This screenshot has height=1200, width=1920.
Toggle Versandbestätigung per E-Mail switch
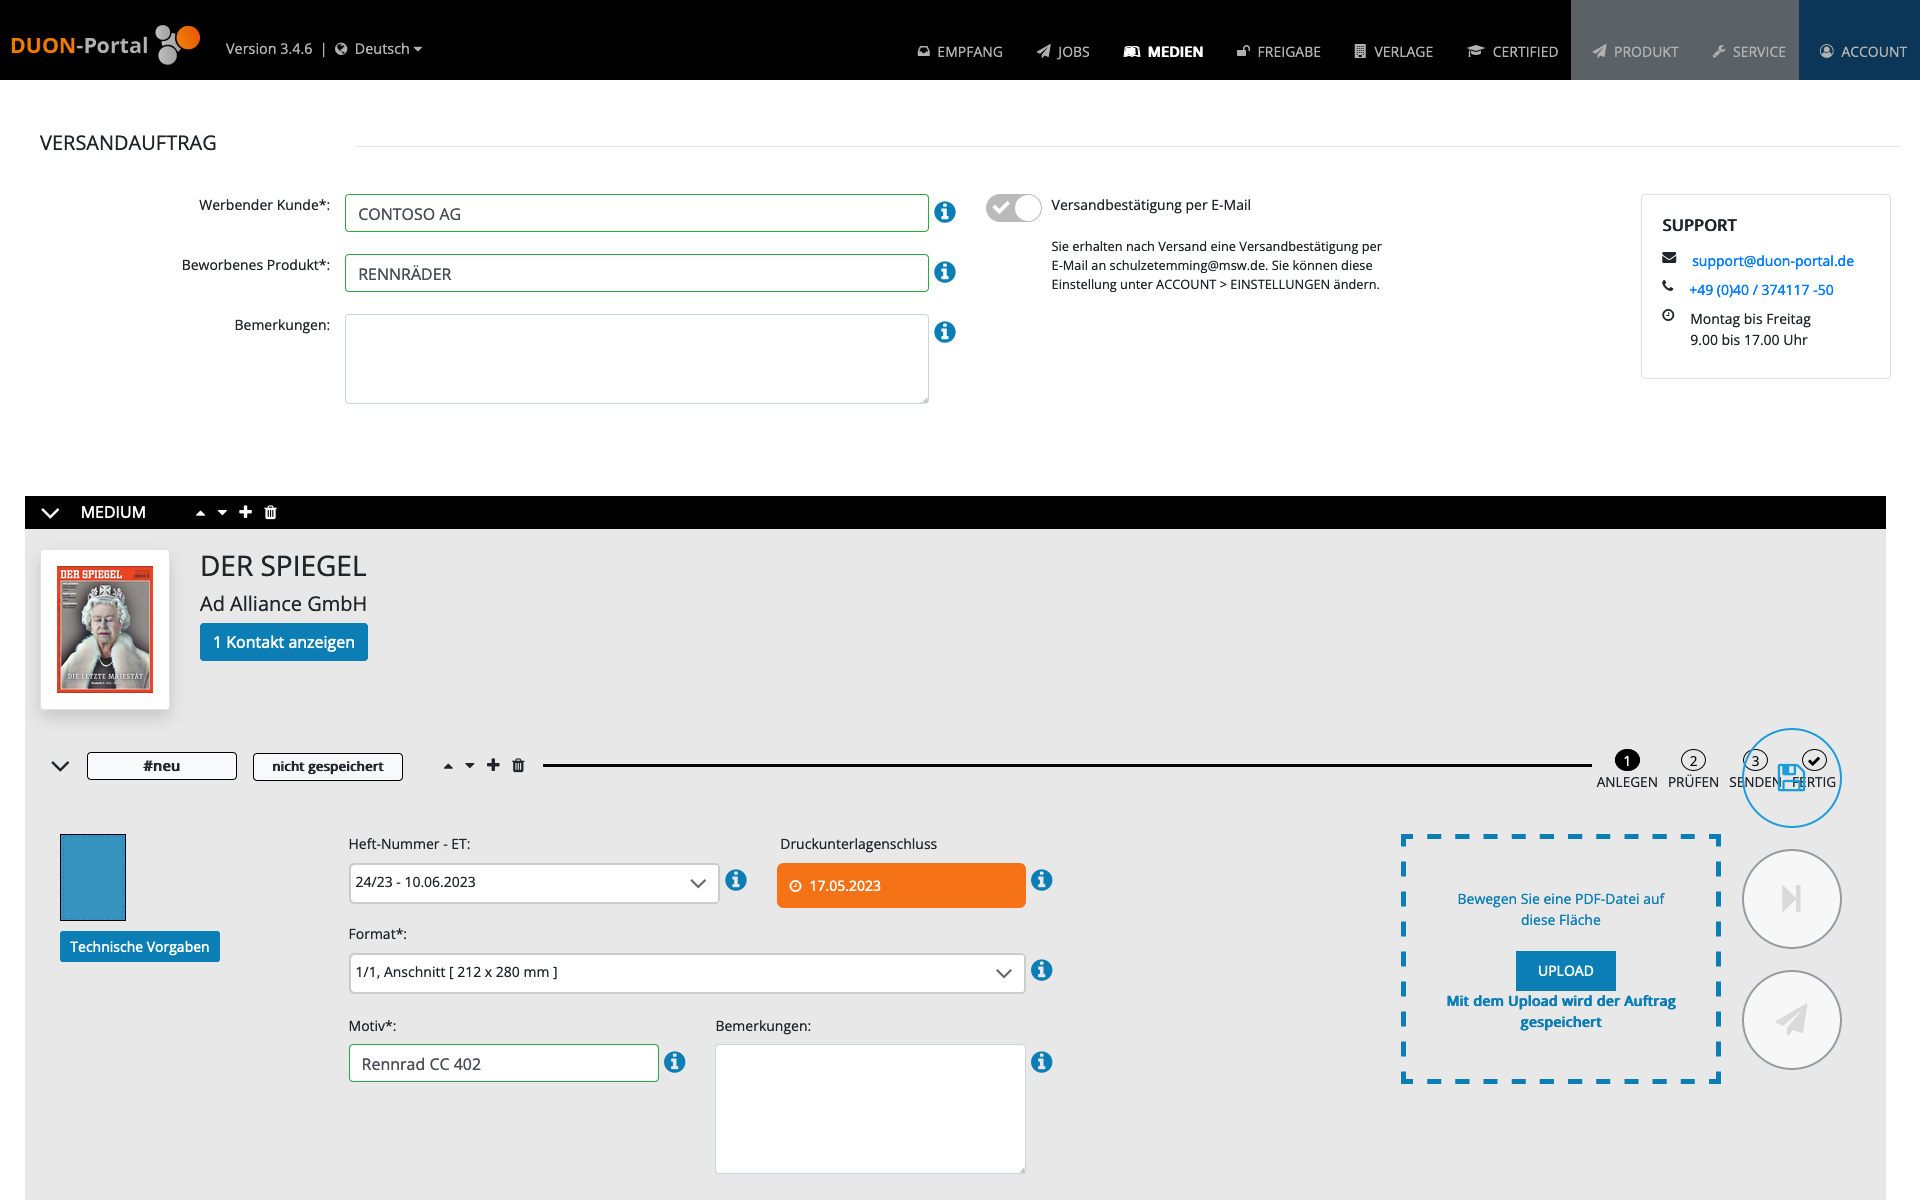point(1013,207)
